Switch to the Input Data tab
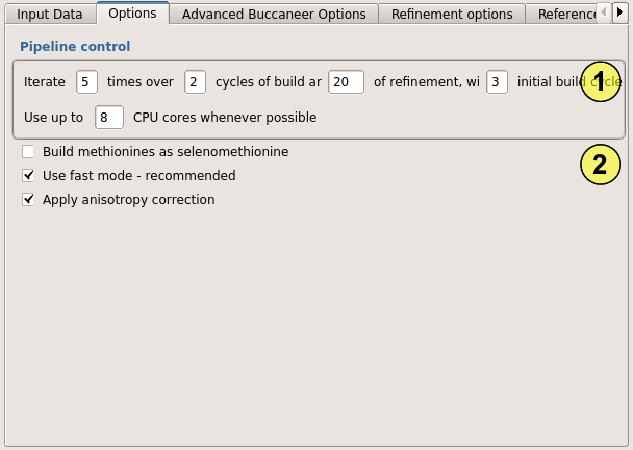Image resolution: width=633 pixels, height=450 pixels. (47, 14)
